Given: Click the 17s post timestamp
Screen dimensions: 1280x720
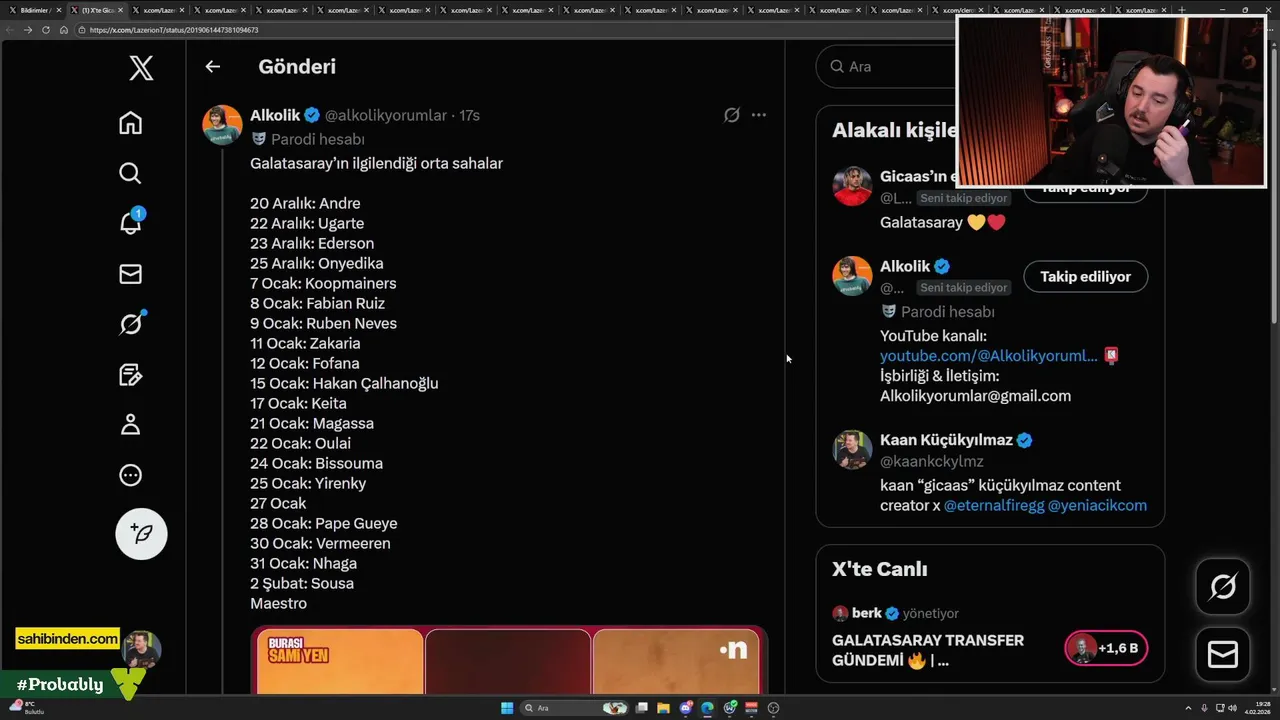Looking at the screenshot, I should (x=469, y=115).
